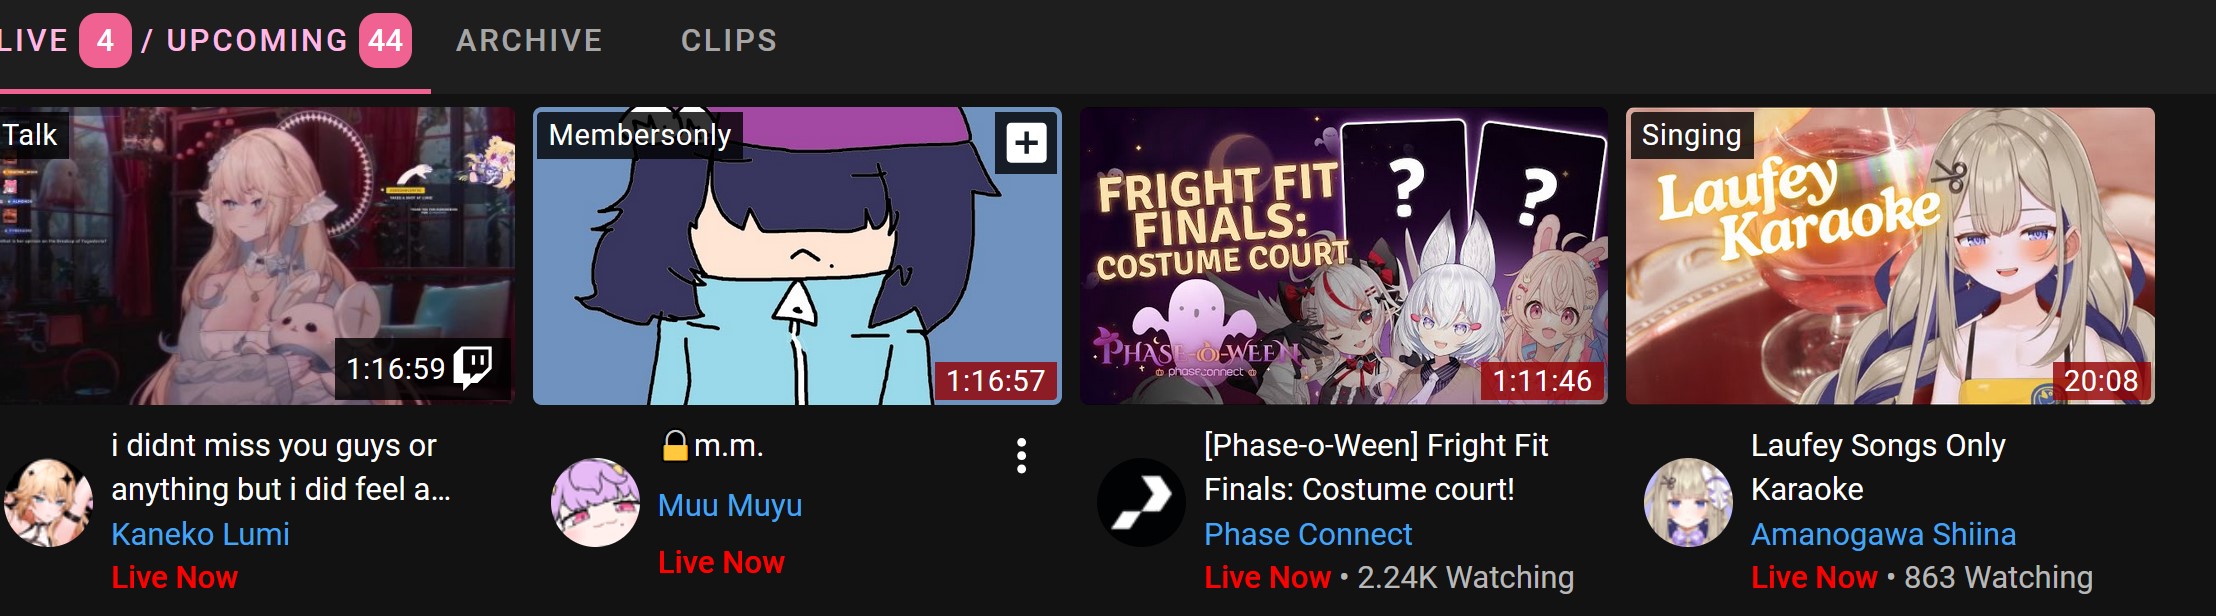
Task: Open Phase Connect channel logo avatar
Action: pyautogui.click(x=1141, y=503)
